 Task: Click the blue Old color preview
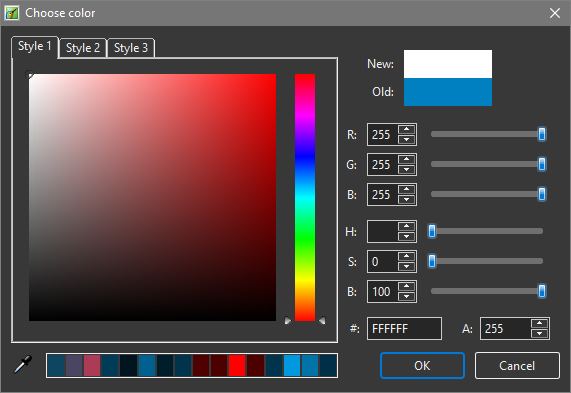pyautogui.click(x=448, y=92)
